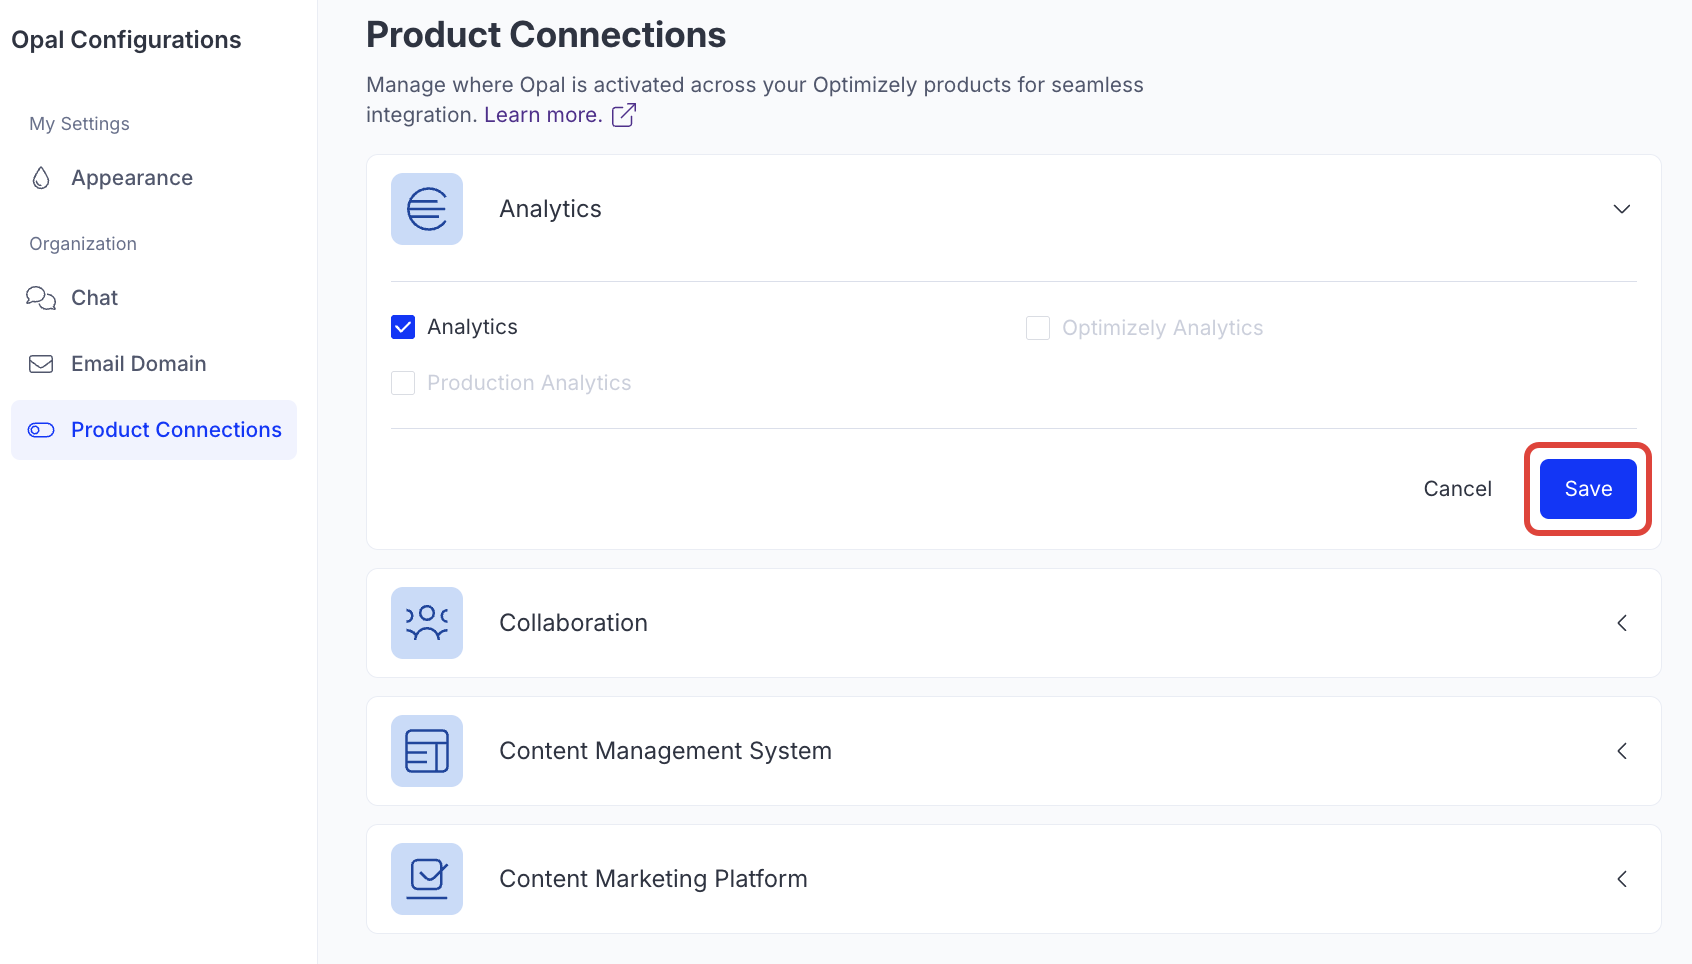Save the product connection changes
Viewport: 1692px width, 964px height.
[1588, 489]
